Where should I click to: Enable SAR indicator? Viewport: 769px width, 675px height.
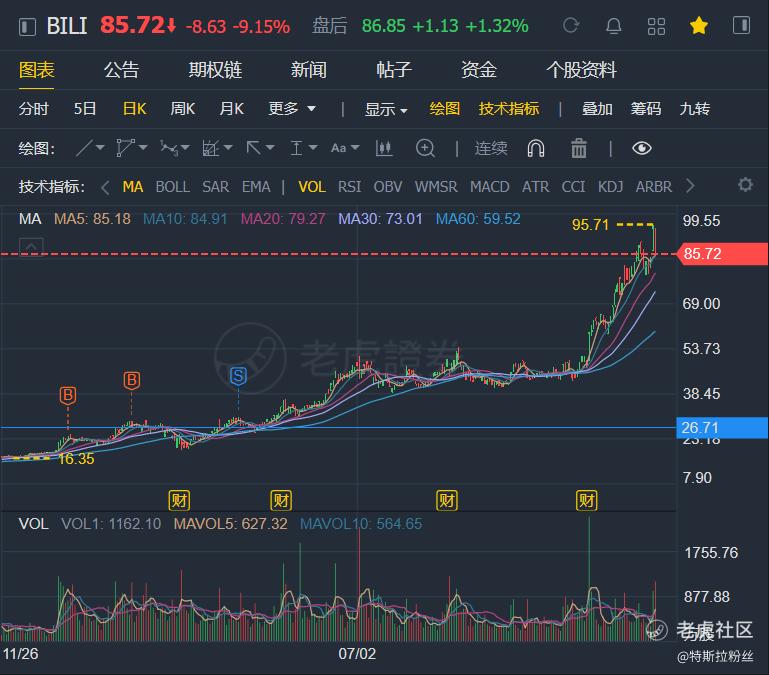[x=215, y=187]
